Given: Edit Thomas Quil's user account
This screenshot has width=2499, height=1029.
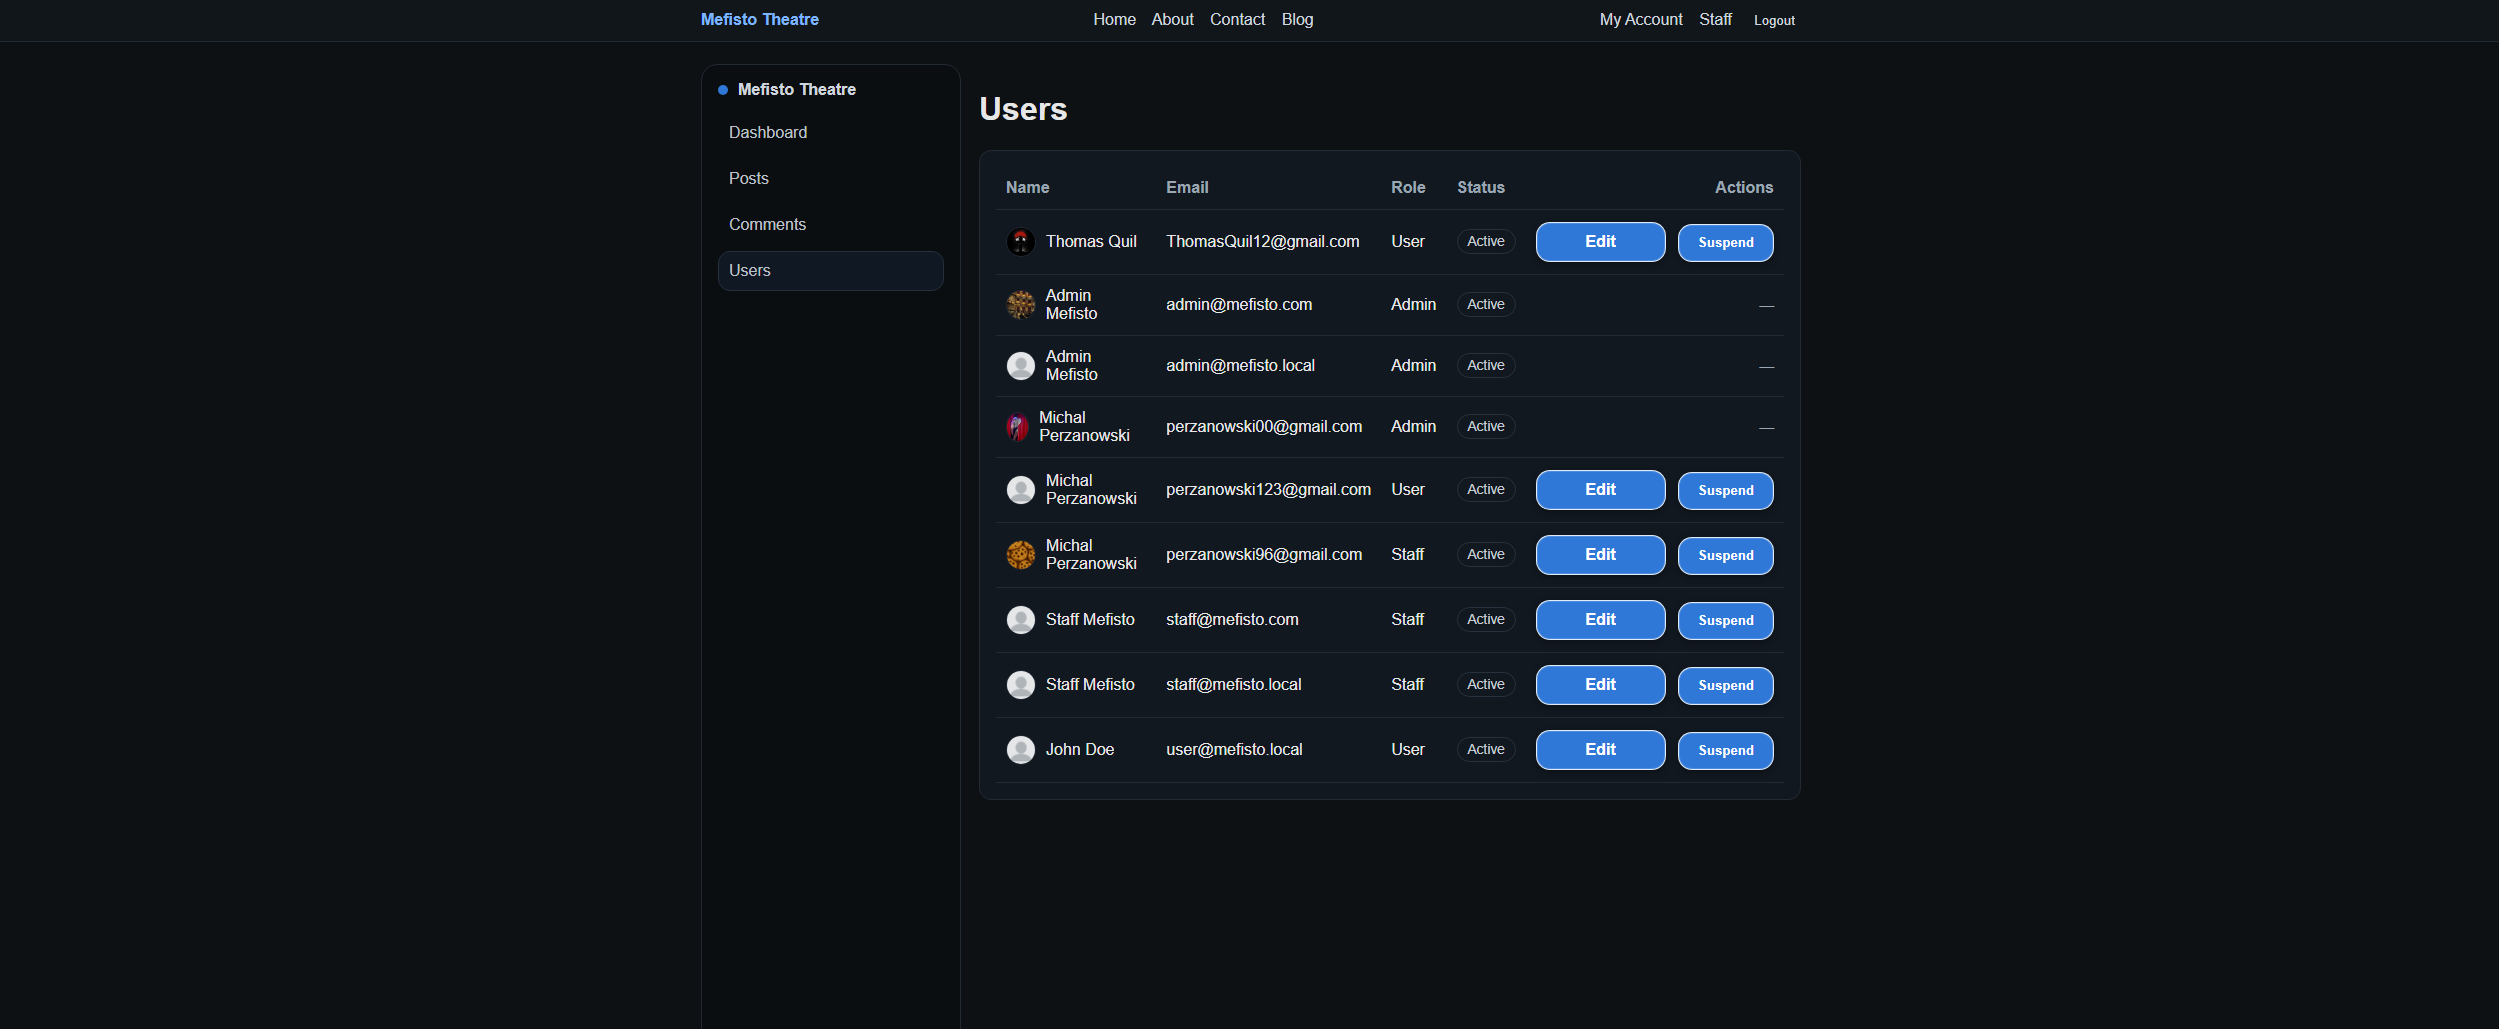Looking at the screenshot, I should pyautogui.click(x=1598, y=241).
